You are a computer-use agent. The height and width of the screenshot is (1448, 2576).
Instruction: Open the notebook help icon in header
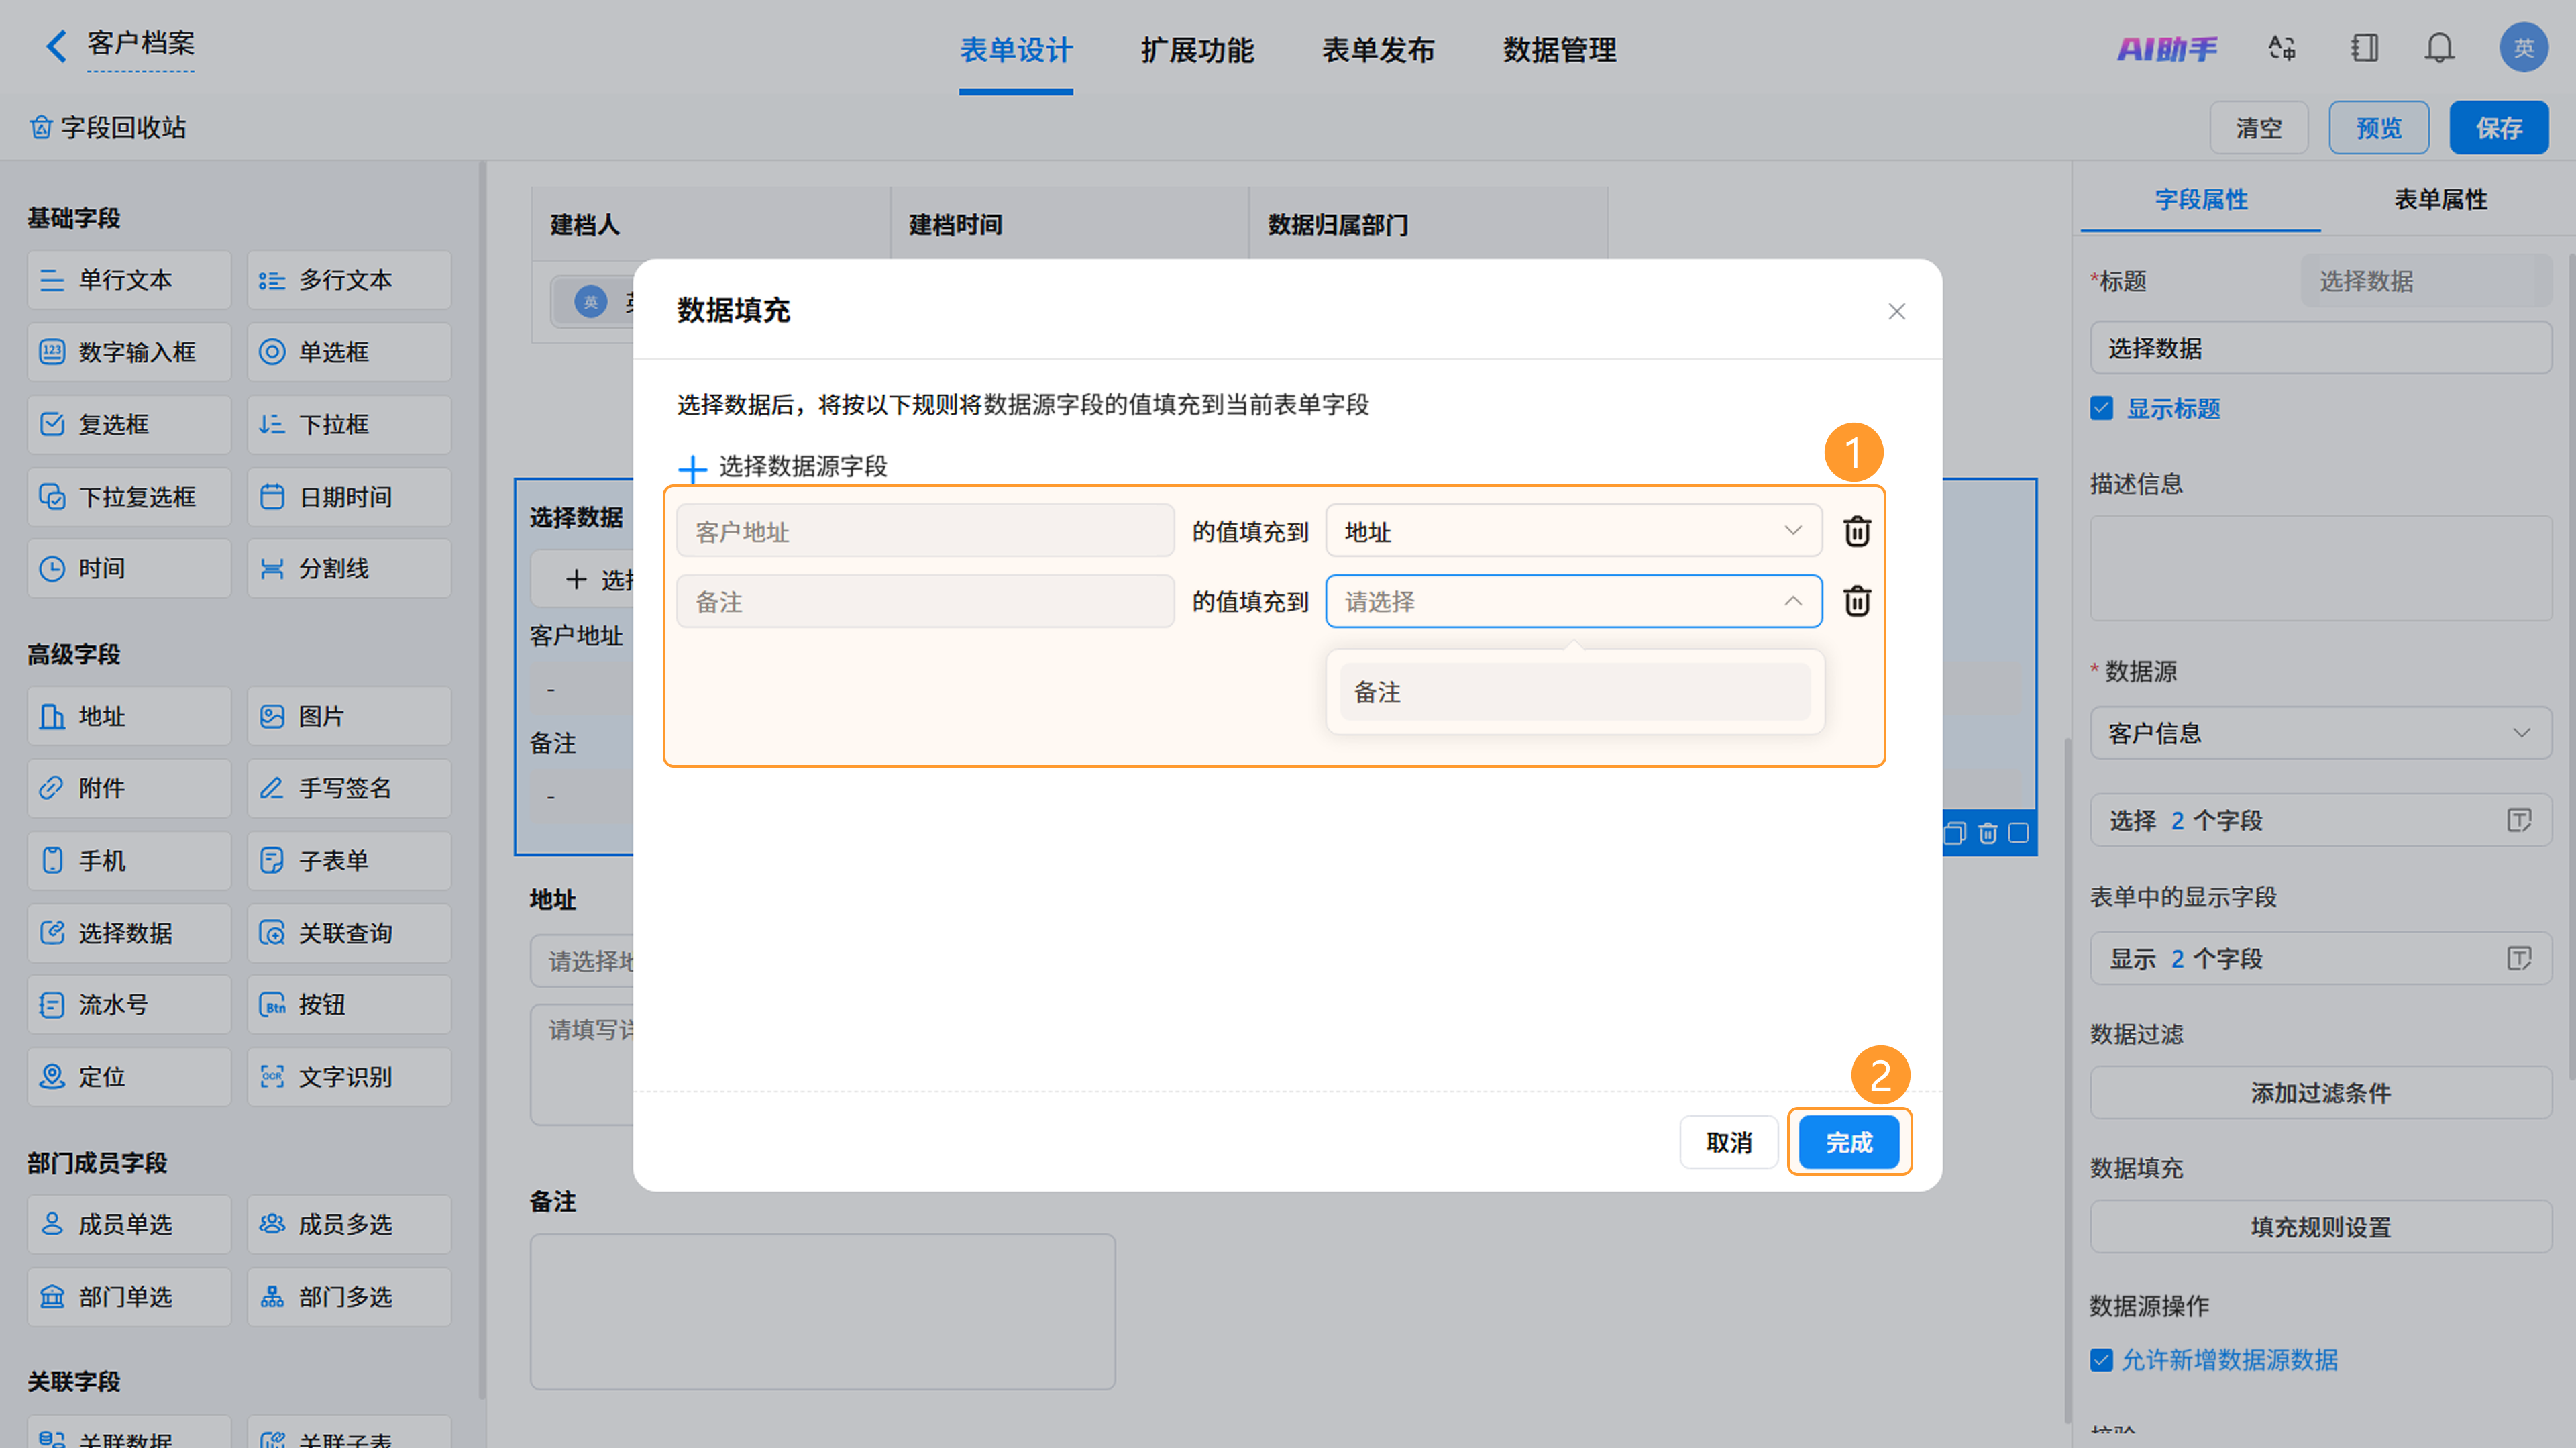click(x=2364, y=48)
